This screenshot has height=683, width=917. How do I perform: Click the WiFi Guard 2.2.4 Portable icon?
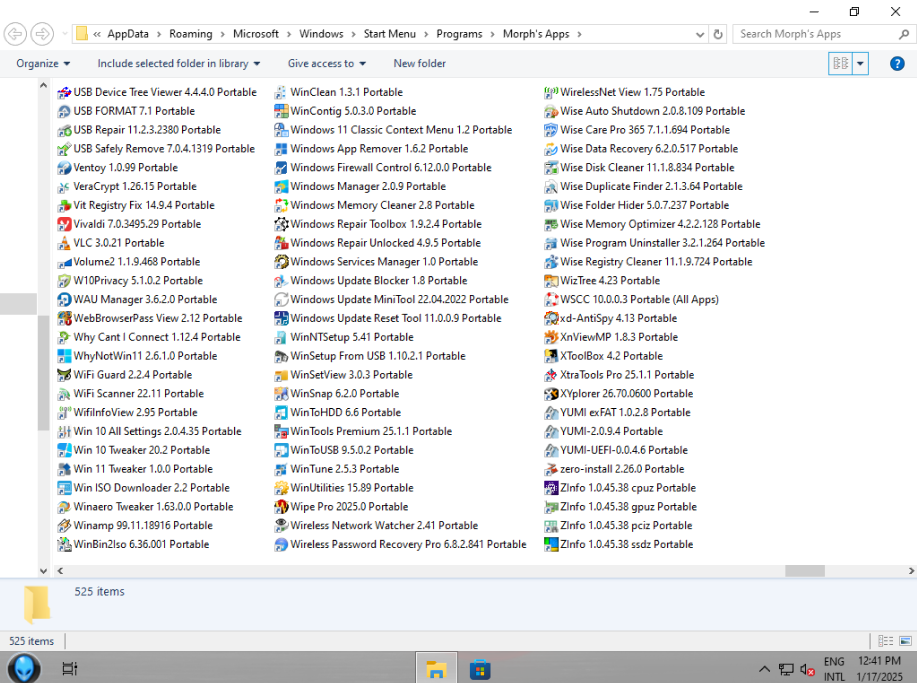coord(64,375)
